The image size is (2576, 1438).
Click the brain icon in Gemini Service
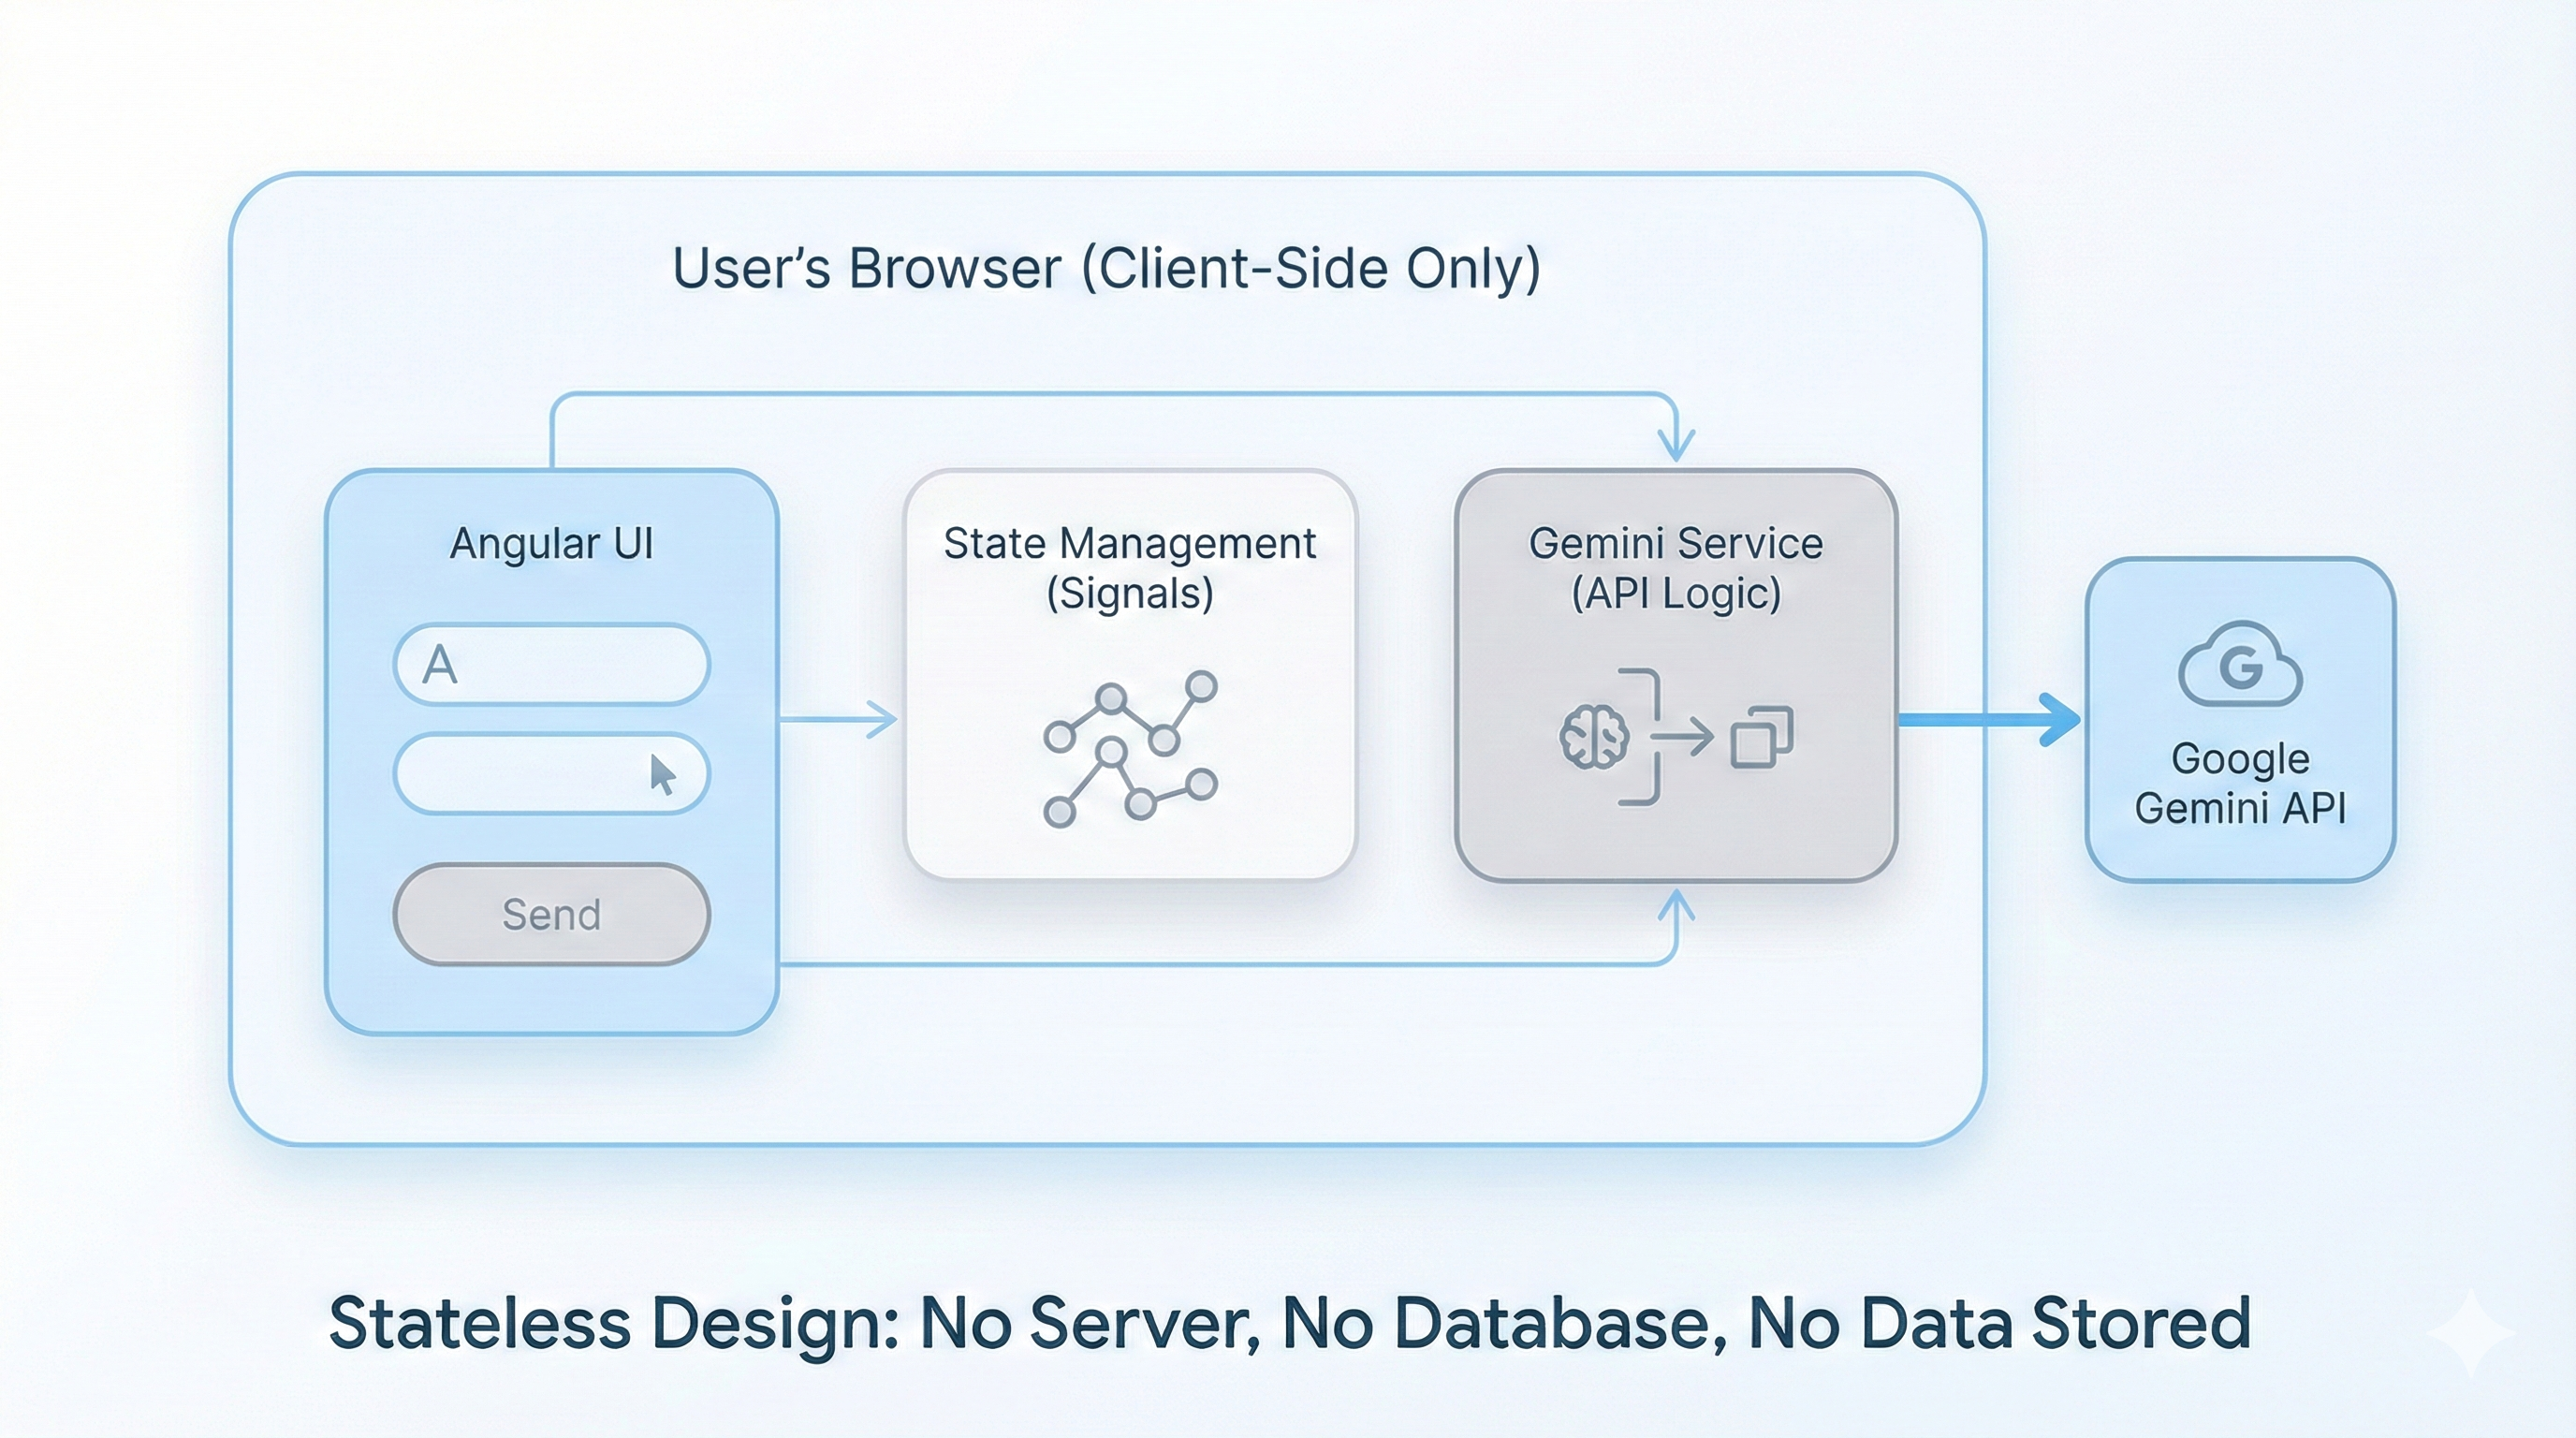pyautogui.click(x=1594, y=738)
